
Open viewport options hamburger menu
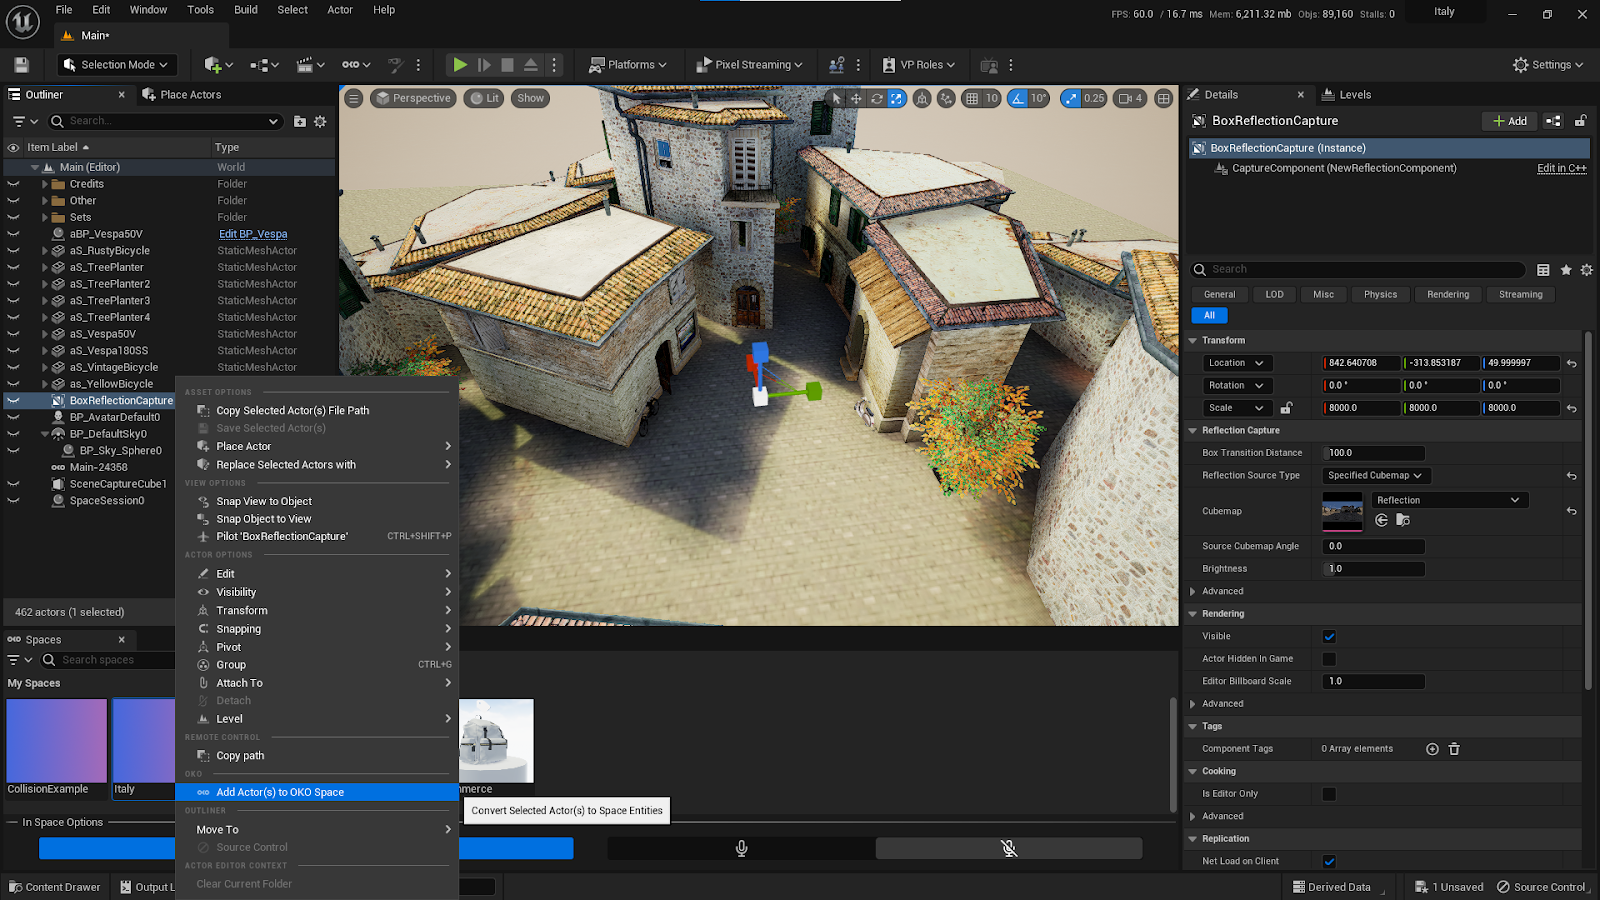(353, 98)
